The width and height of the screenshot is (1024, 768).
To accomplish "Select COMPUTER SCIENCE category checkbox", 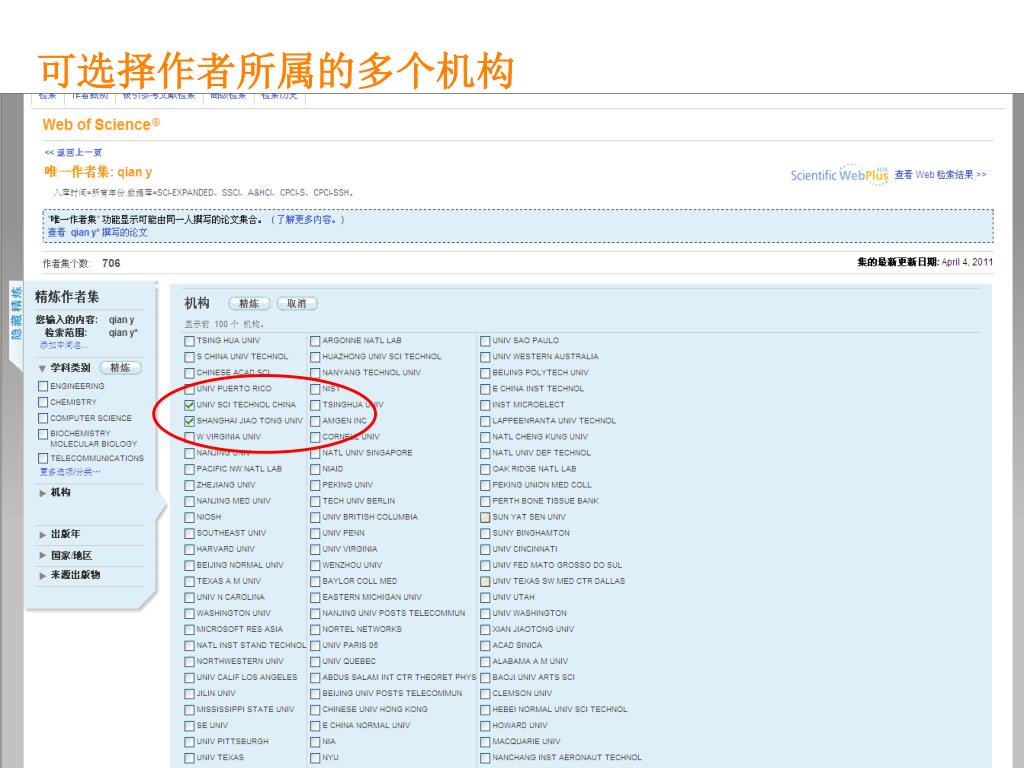I will [43, 419].
